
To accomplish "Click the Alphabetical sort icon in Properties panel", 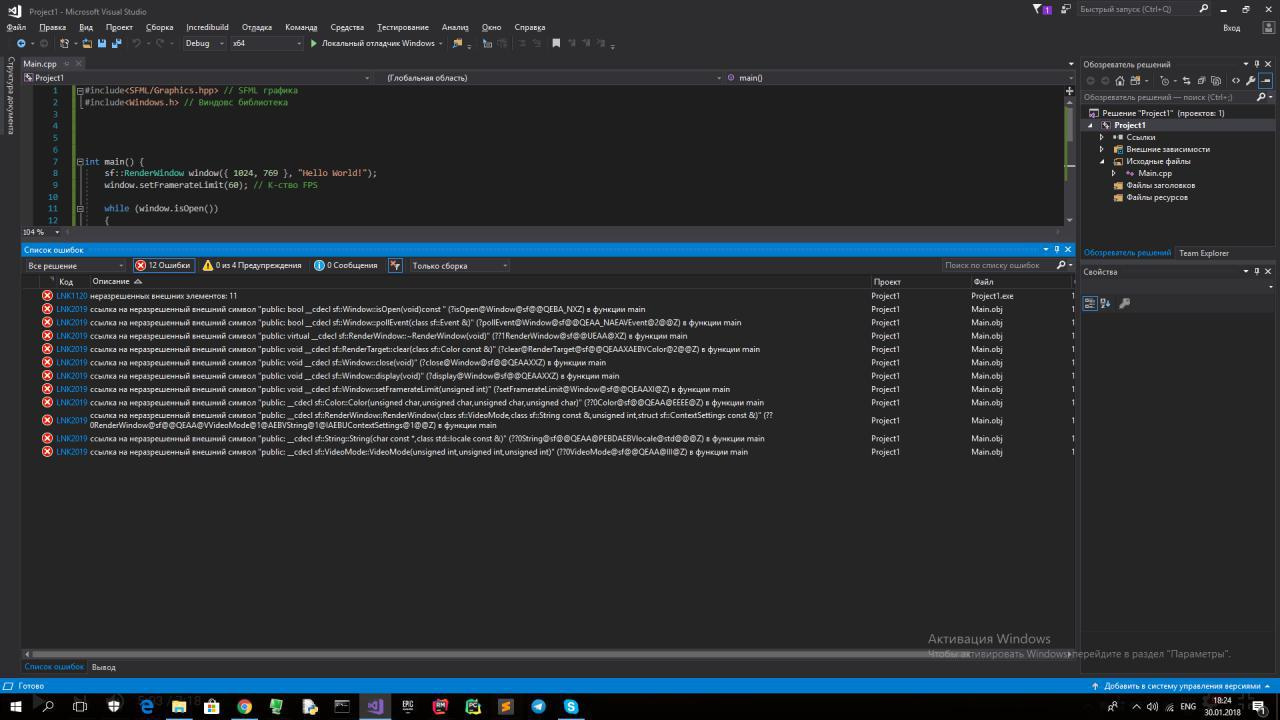I will [x=1105, y=303].
